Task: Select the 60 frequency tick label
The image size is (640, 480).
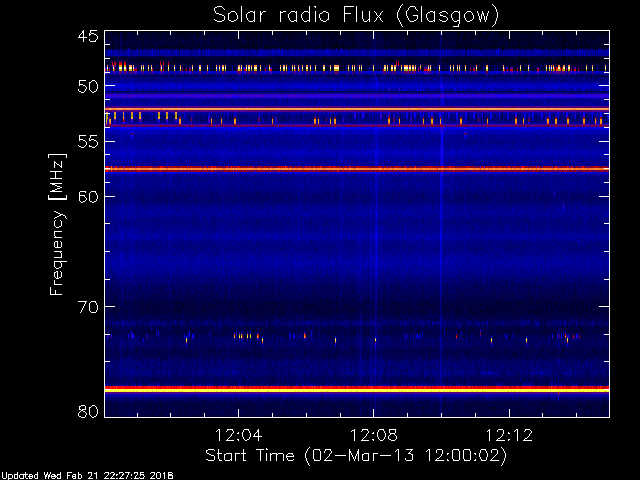Action: pos(88,197)
